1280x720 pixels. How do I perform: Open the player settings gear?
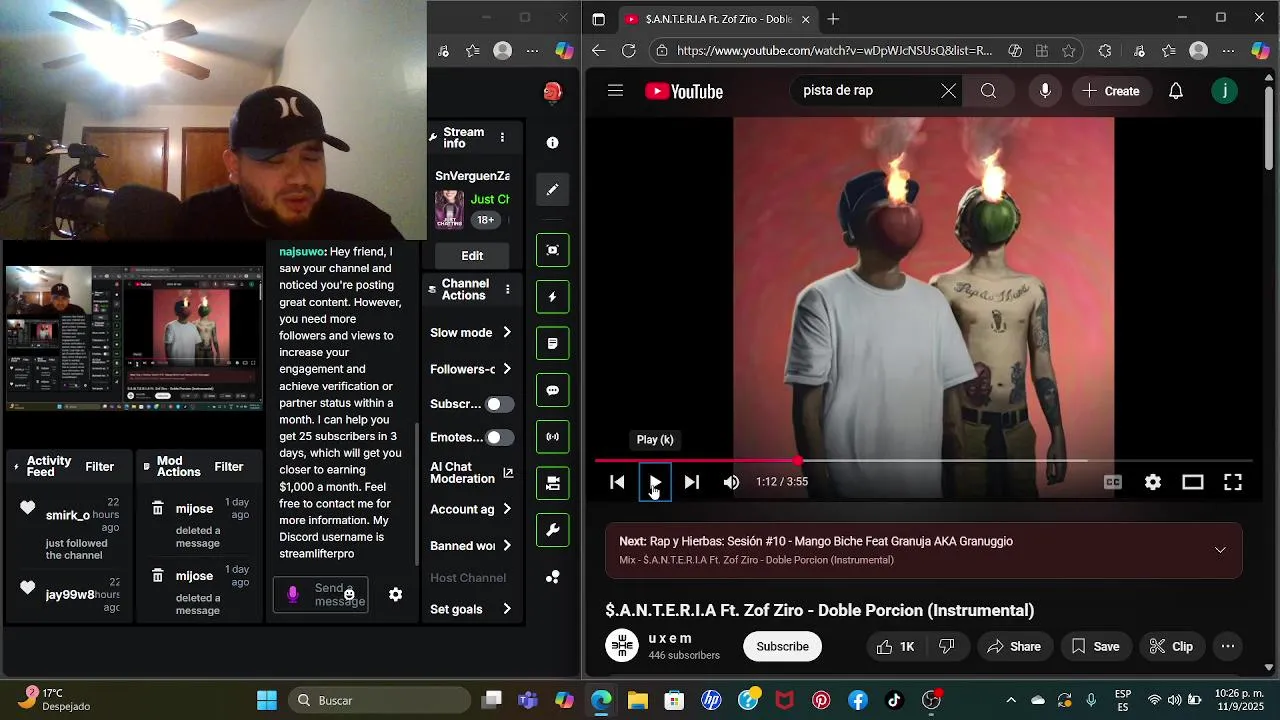point(1153,482)
